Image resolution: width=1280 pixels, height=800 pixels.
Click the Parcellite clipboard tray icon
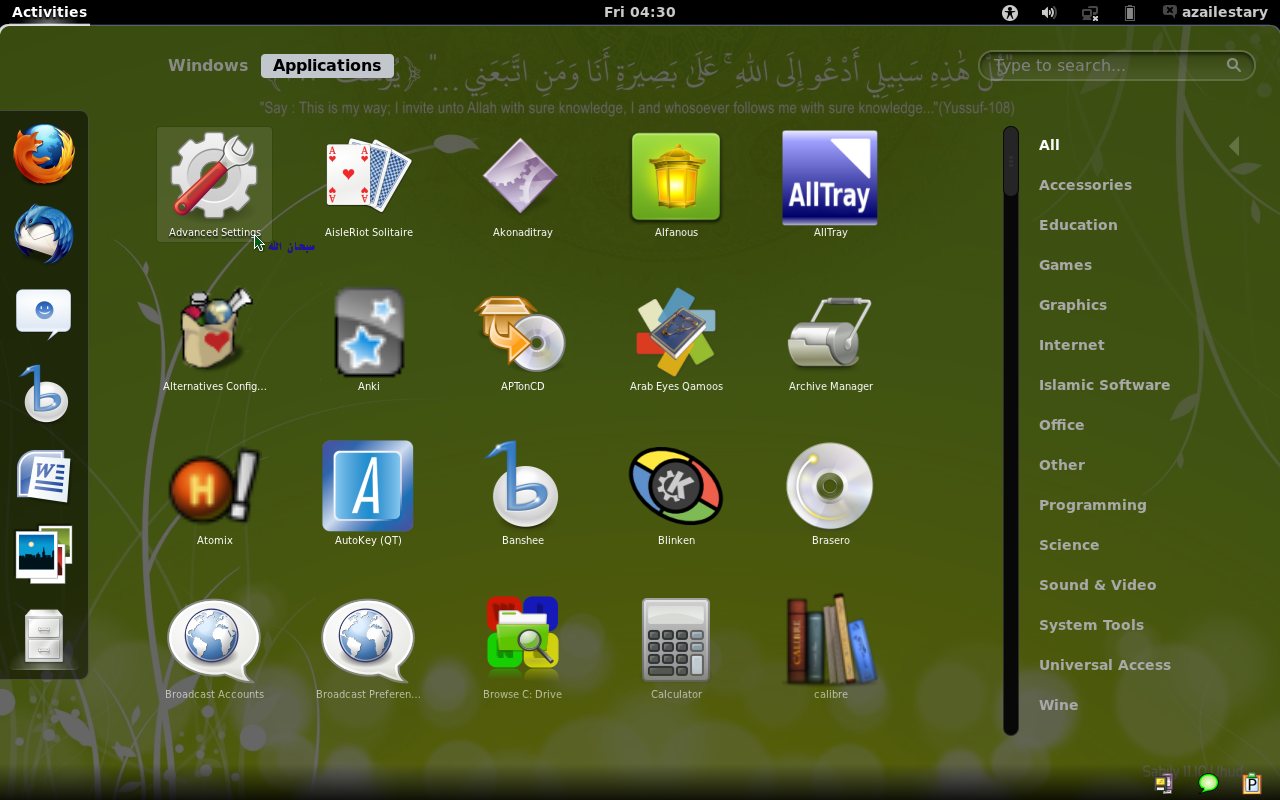tap(1251, 784)
